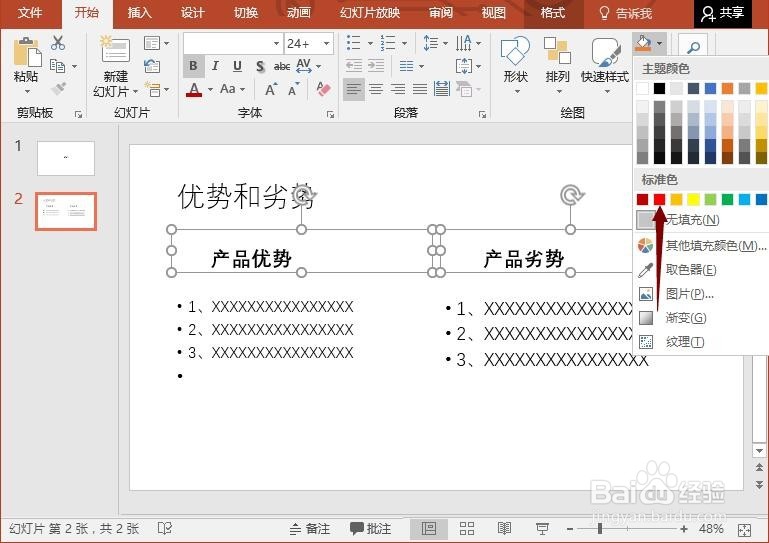Viewport: 769px width, 543px height.
Task: Click the Cut scissors icon
Action: [58, 43]
